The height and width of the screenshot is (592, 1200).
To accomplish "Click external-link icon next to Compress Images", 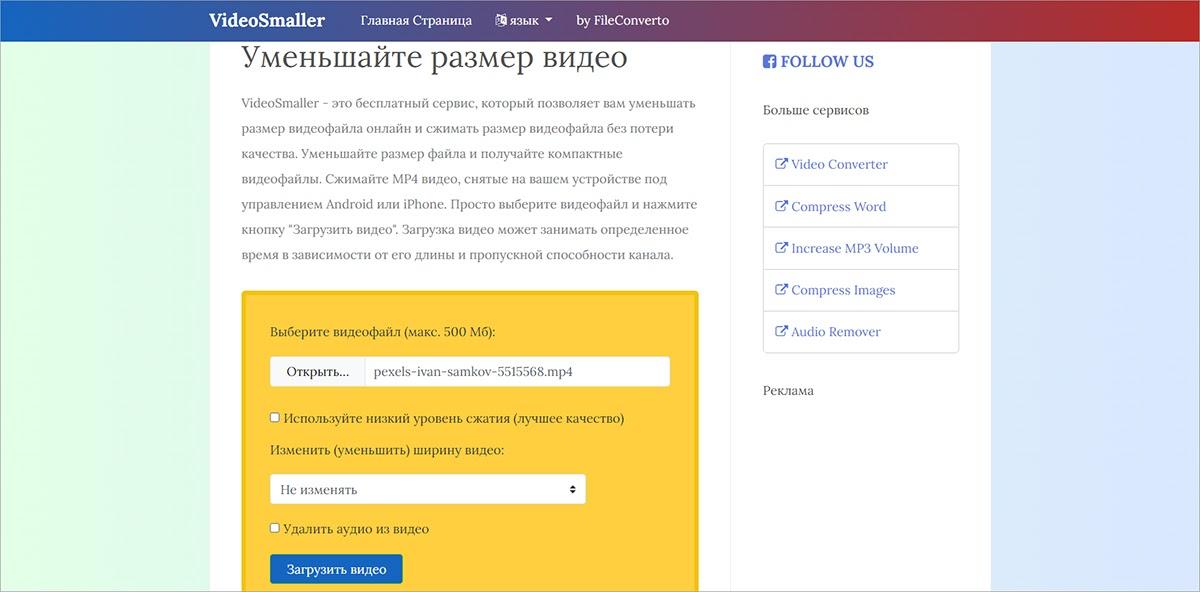I will (782, 290).
